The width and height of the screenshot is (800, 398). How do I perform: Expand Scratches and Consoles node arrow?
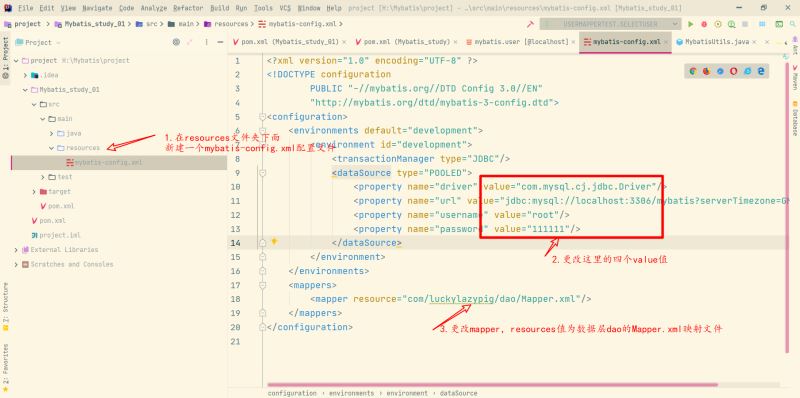tap(16, 264)
